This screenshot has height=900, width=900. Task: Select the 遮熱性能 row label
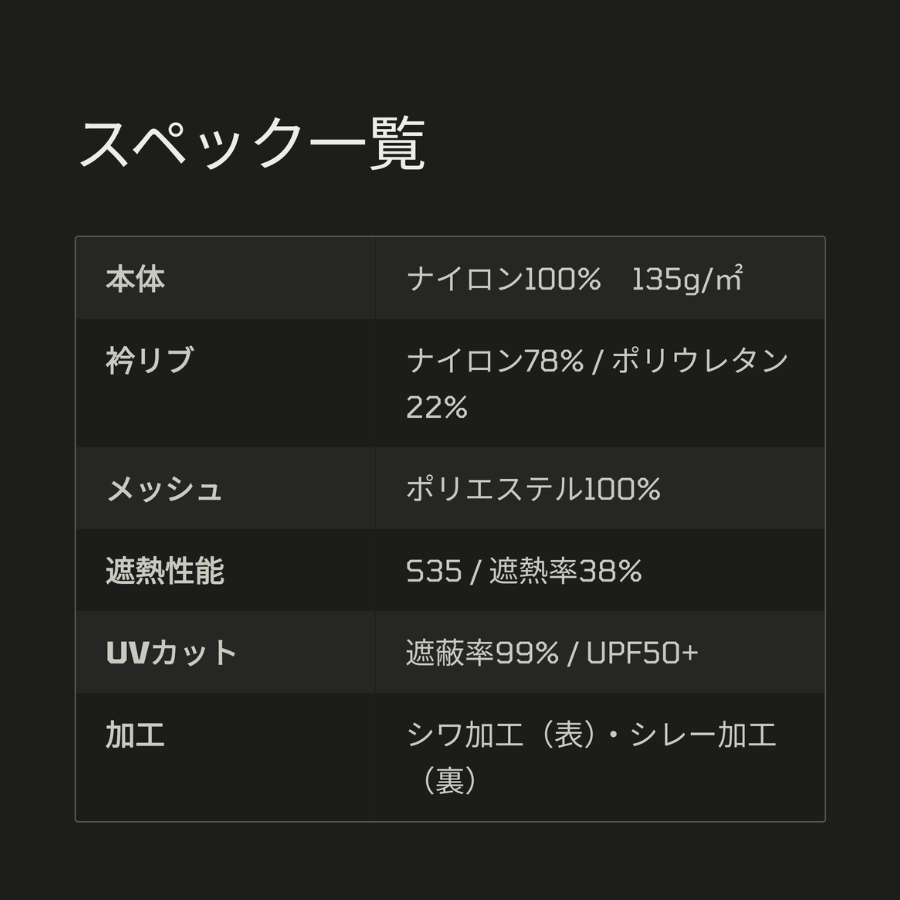point(164,571)
